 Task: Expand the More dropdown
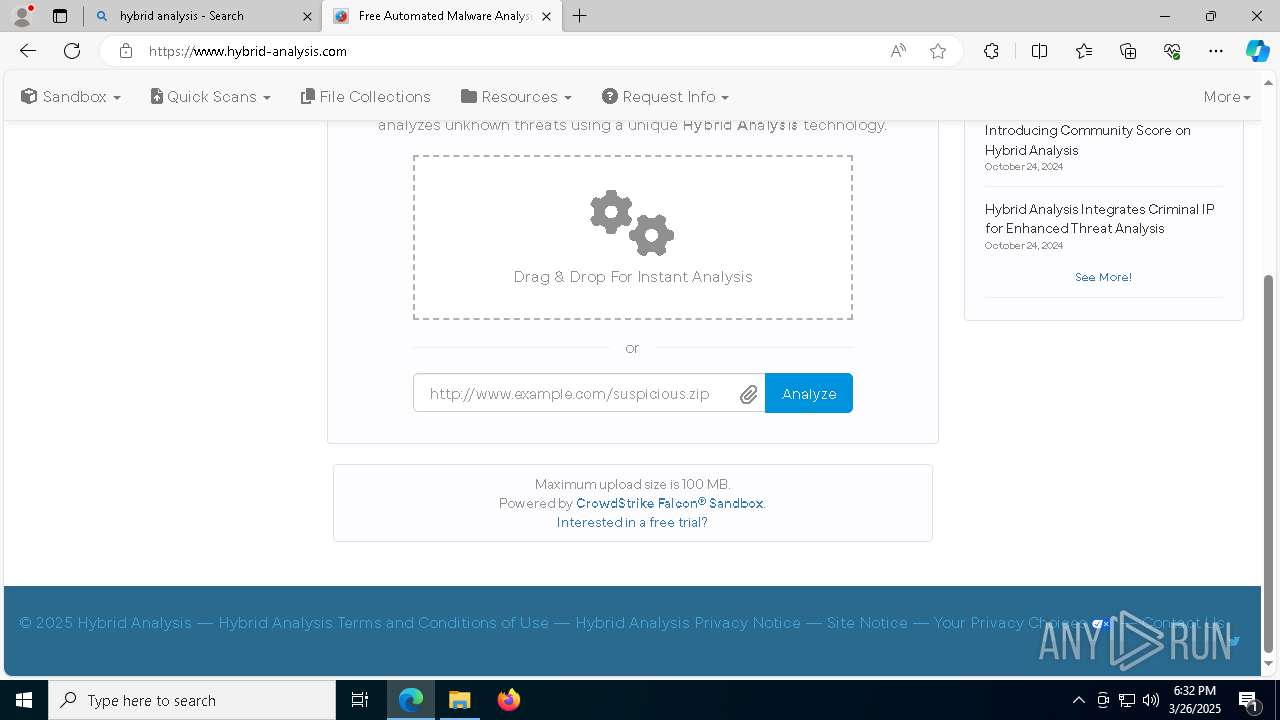pos(1227,97)
